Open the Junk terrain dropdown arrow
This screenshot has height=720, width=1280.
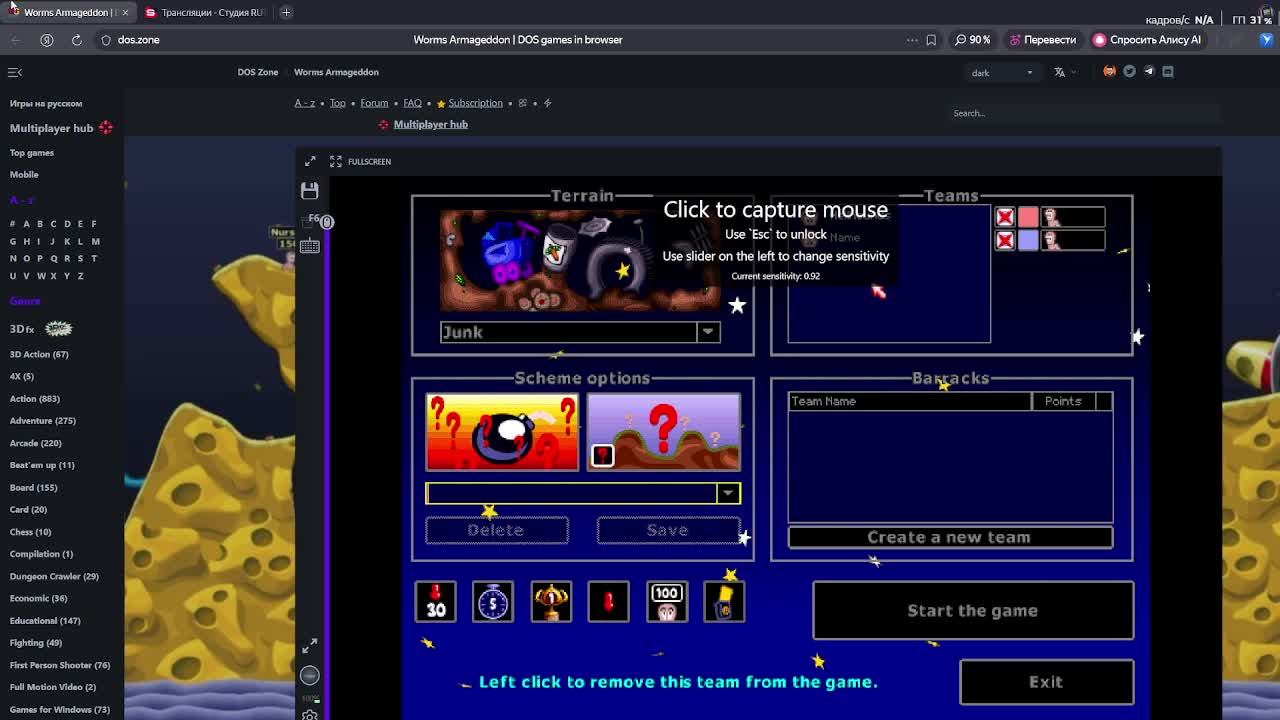tap(708, 332)
